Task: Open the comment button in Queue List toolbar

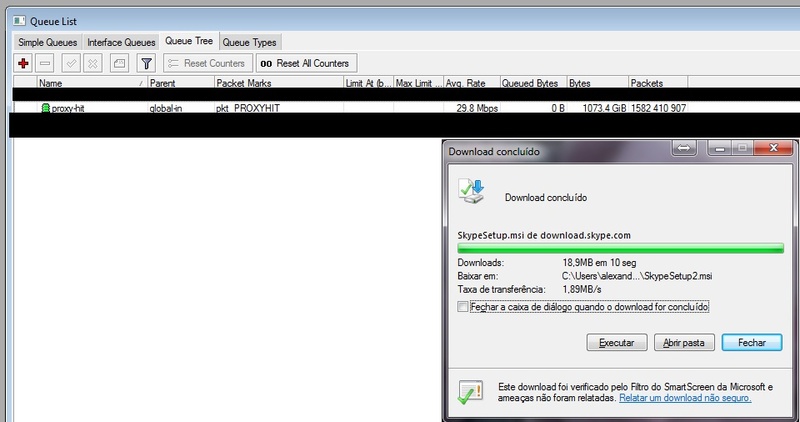Action: point(119,63)
